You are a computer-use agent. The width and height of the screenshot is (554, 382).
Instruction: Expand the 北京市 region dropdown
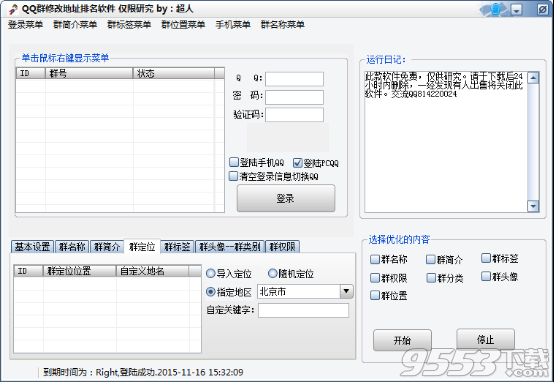(x=346, y=292)
